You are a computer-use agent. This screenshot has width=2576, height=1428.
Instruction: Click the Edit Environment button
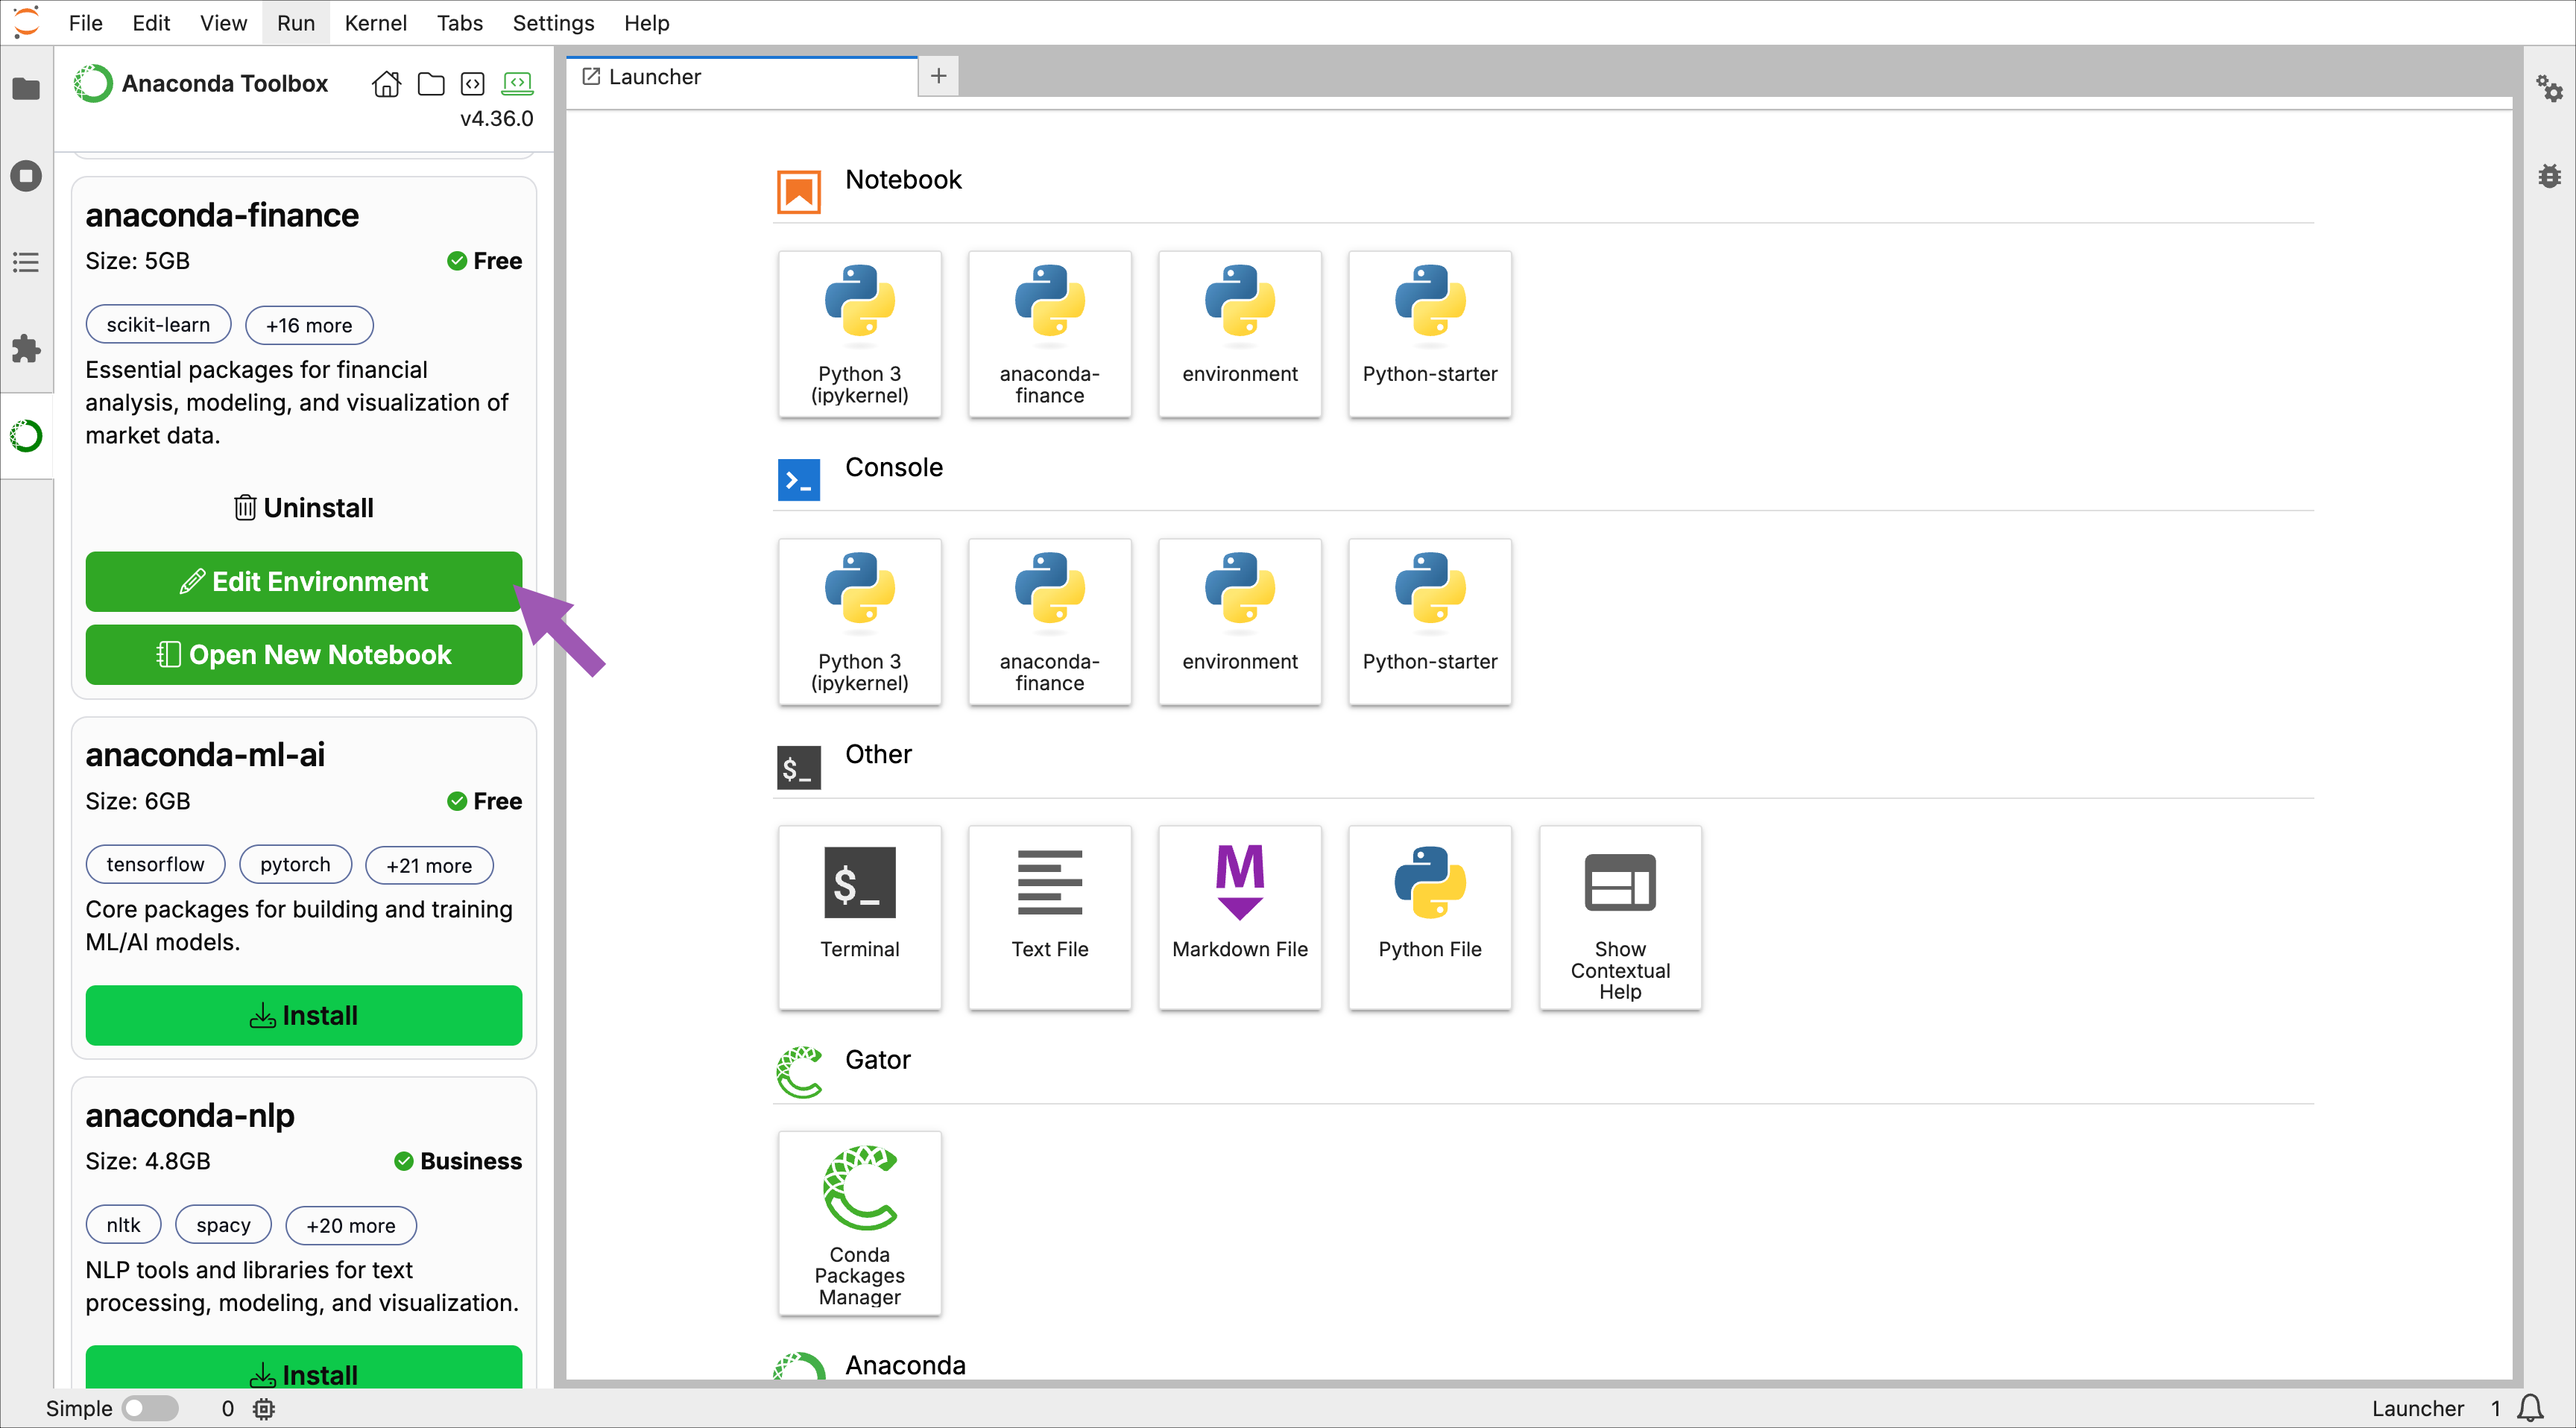pos(303,581)
